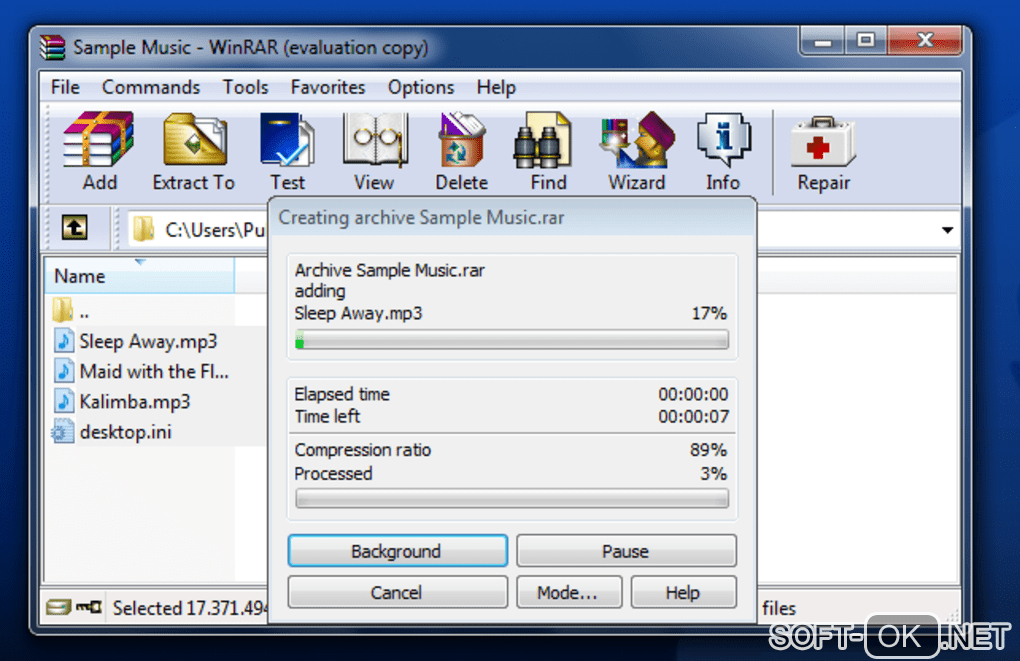Screen dimensions: 1020x661
Task: Select the Extract To toolbar icon
Action: pyautogui.click(x=195, y=139)
